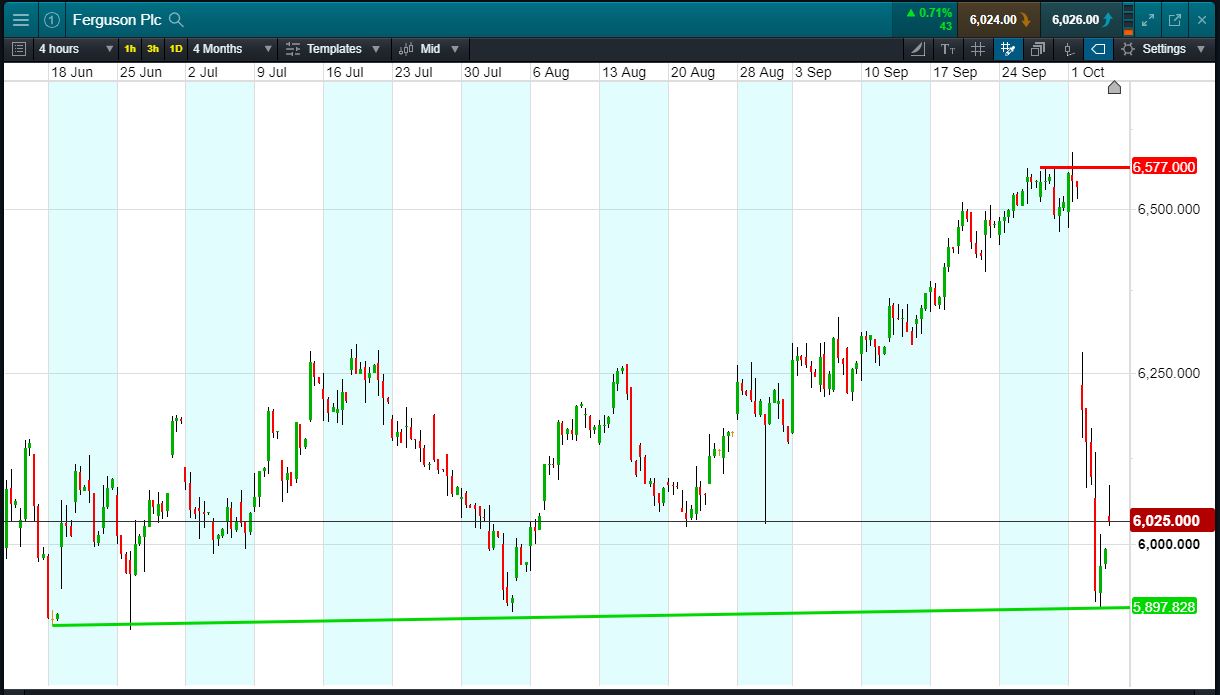Open the Settings dropdown
The height and width of the screenshot is (695, 1220).
[x=1164, y=49]
